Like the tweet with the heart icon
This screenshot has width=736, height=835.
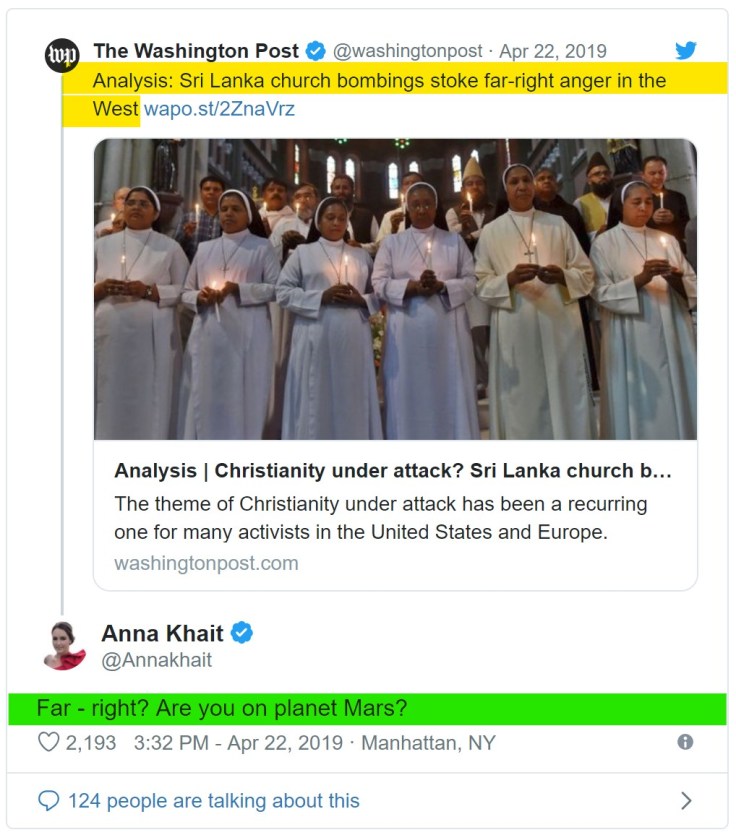[x=49, y=743]
